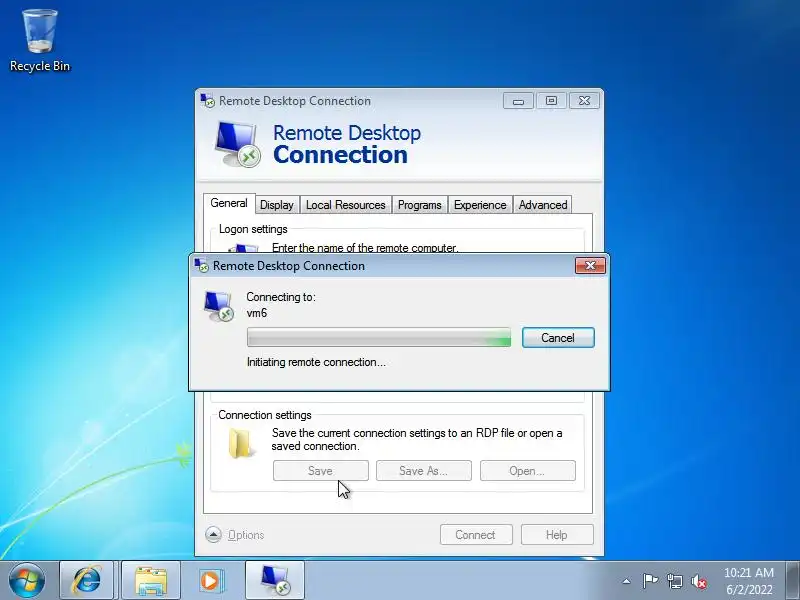The image size is (800, 600).
Task: Click the title bar icon of Connecting dialog
Action: (202, 266)
